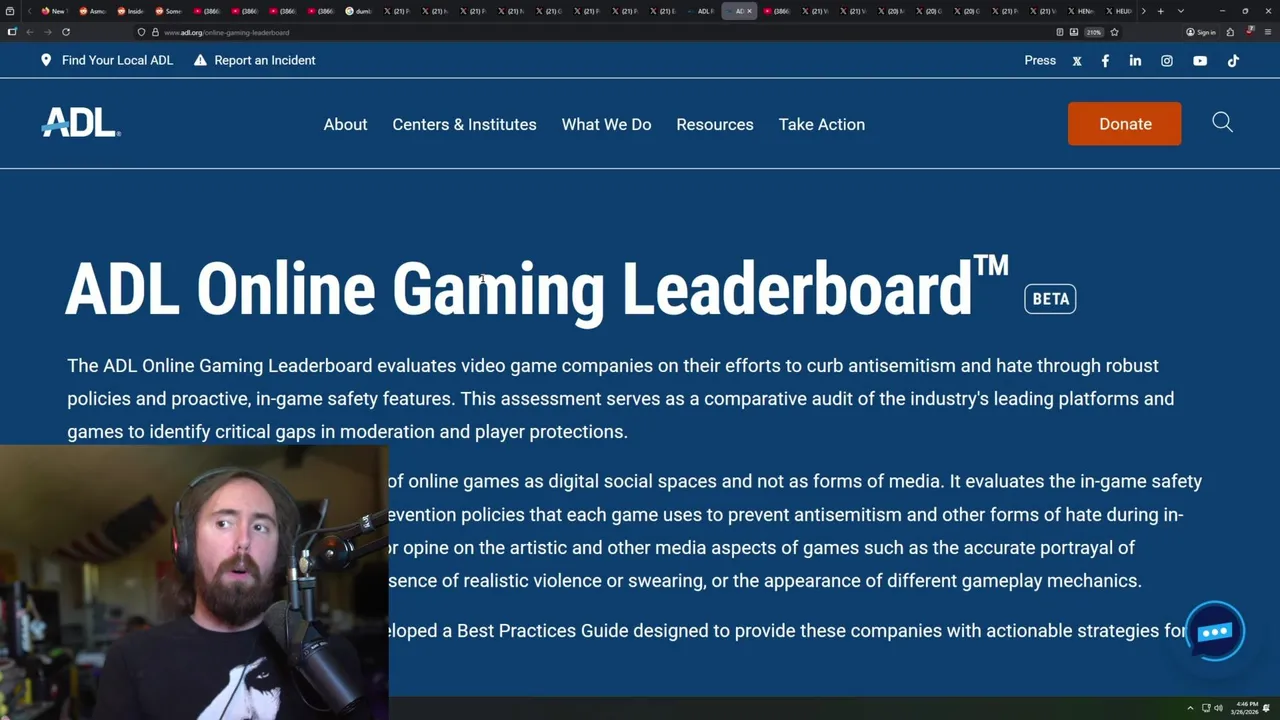Screen dimensions: 1280x720
Task: Switch to the Google 'dumb' tab
Action: (358, 11)
